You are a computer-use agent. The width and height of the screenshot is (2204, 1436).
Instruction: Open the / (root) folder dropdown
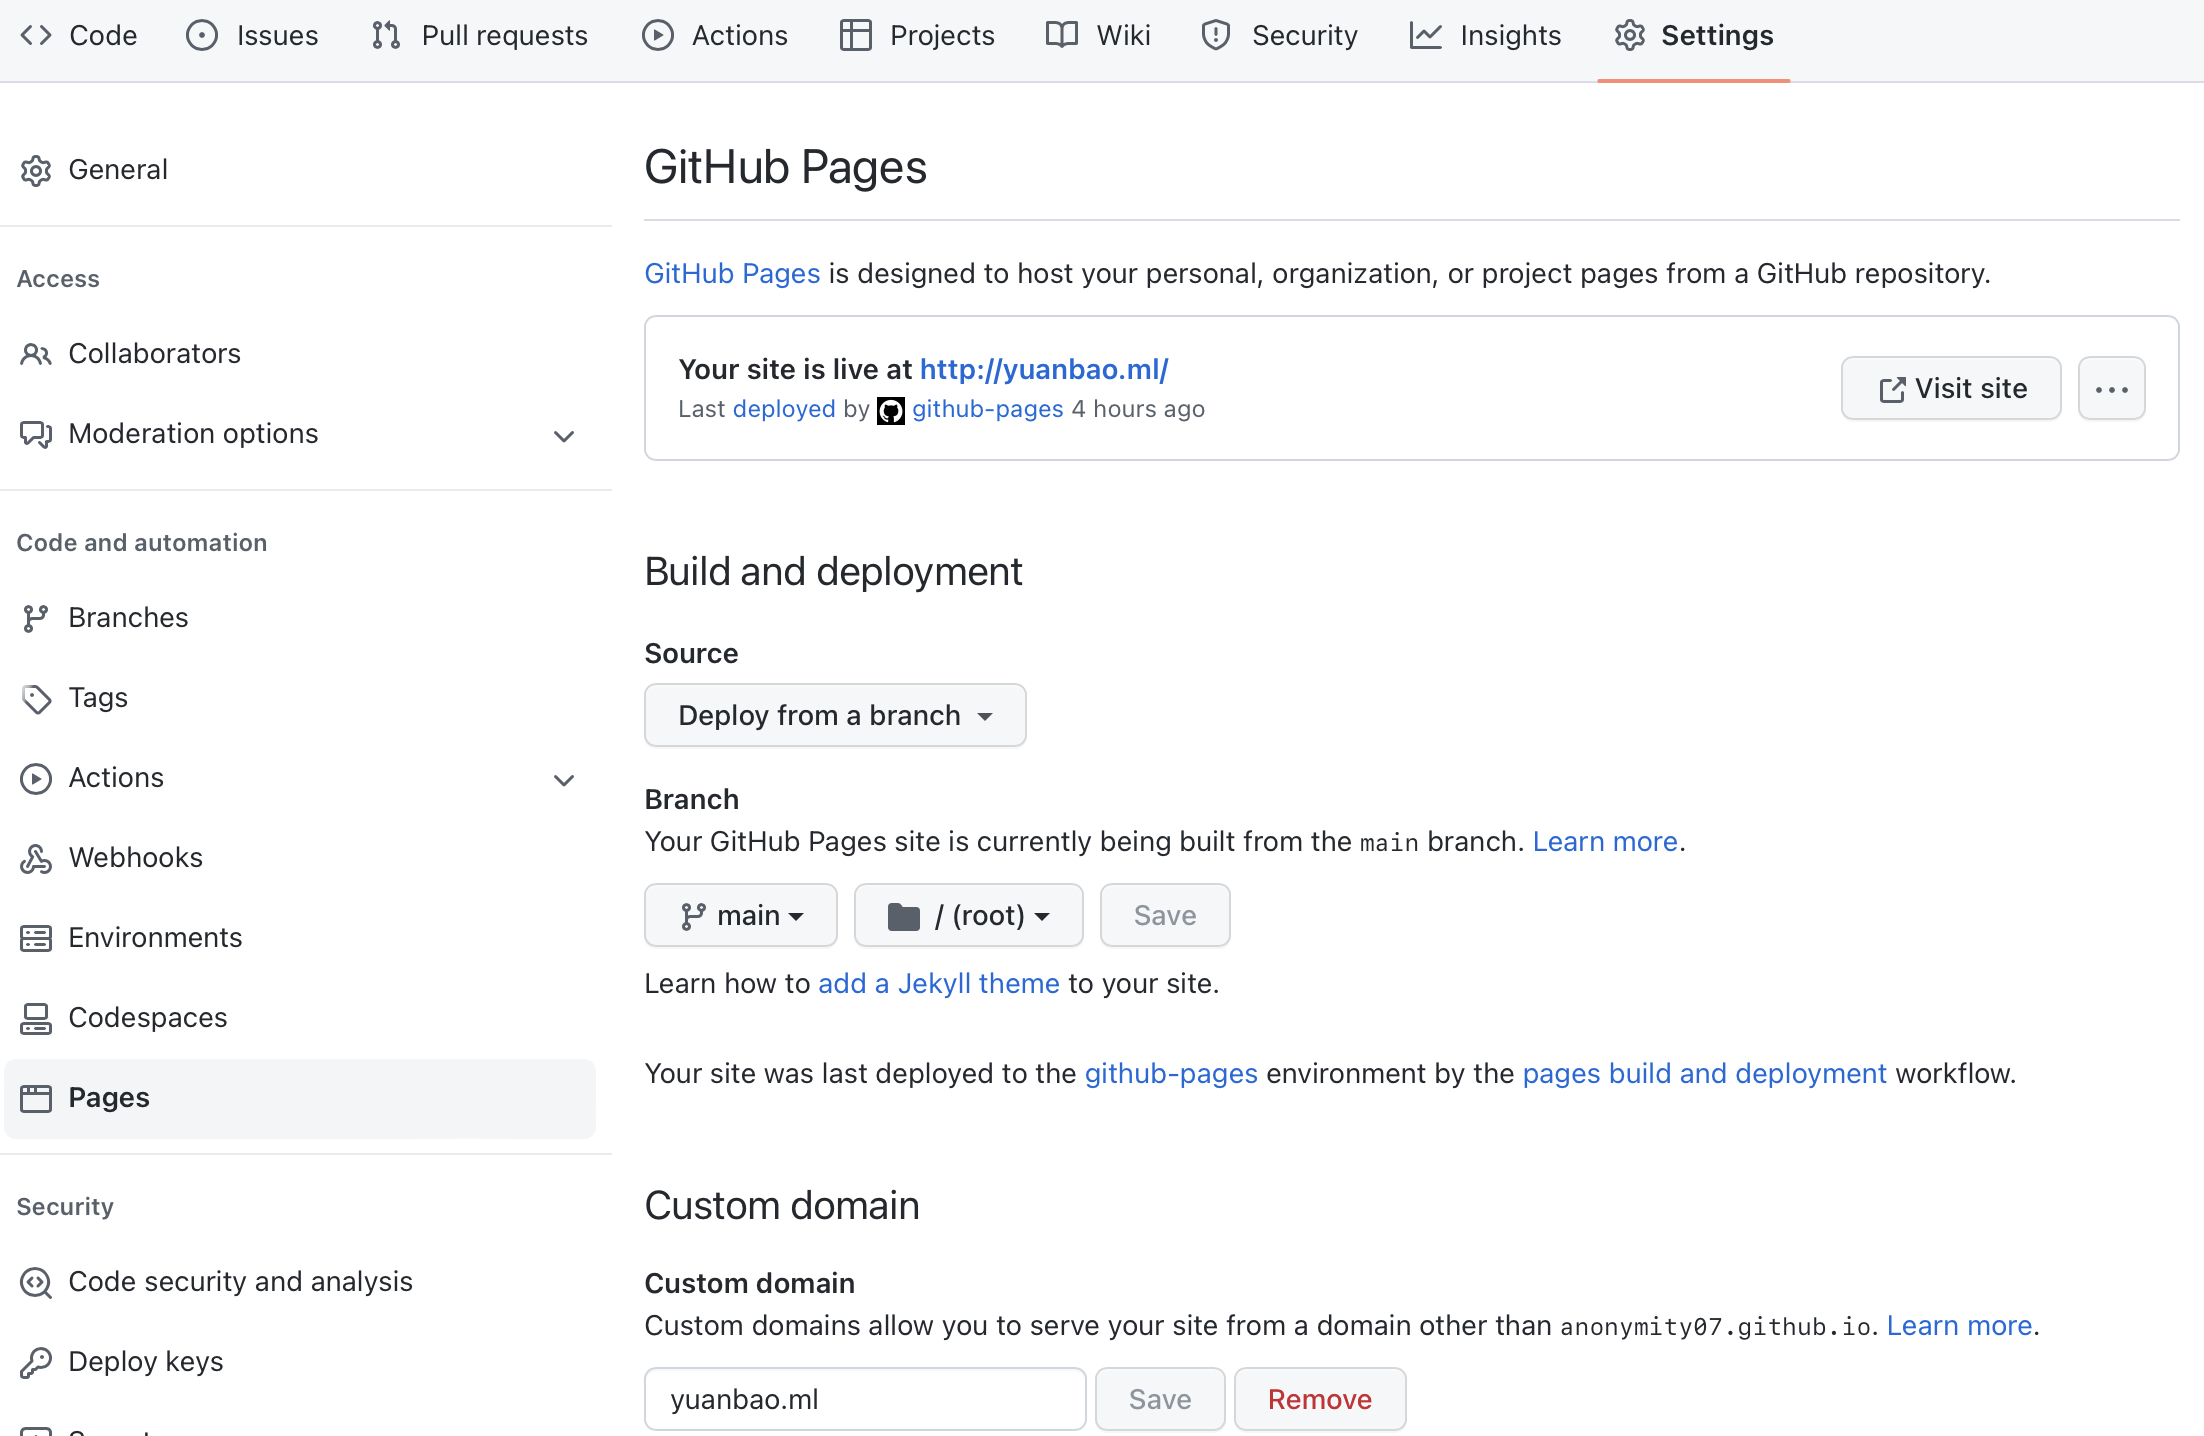click(968, 915)
